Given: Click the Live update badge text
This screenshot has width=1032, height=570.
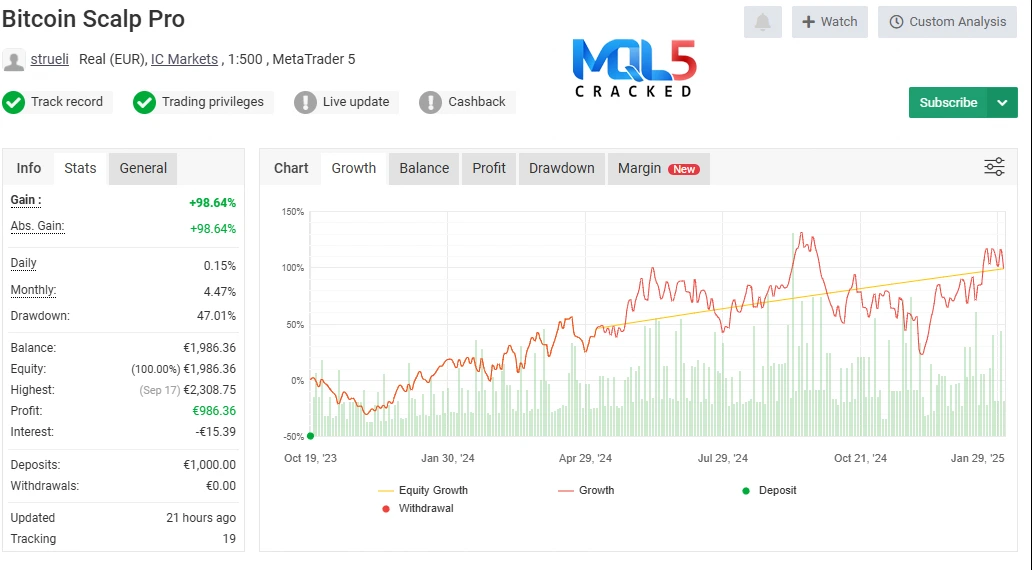Looking at the screenshot, I should pos(355,102).
